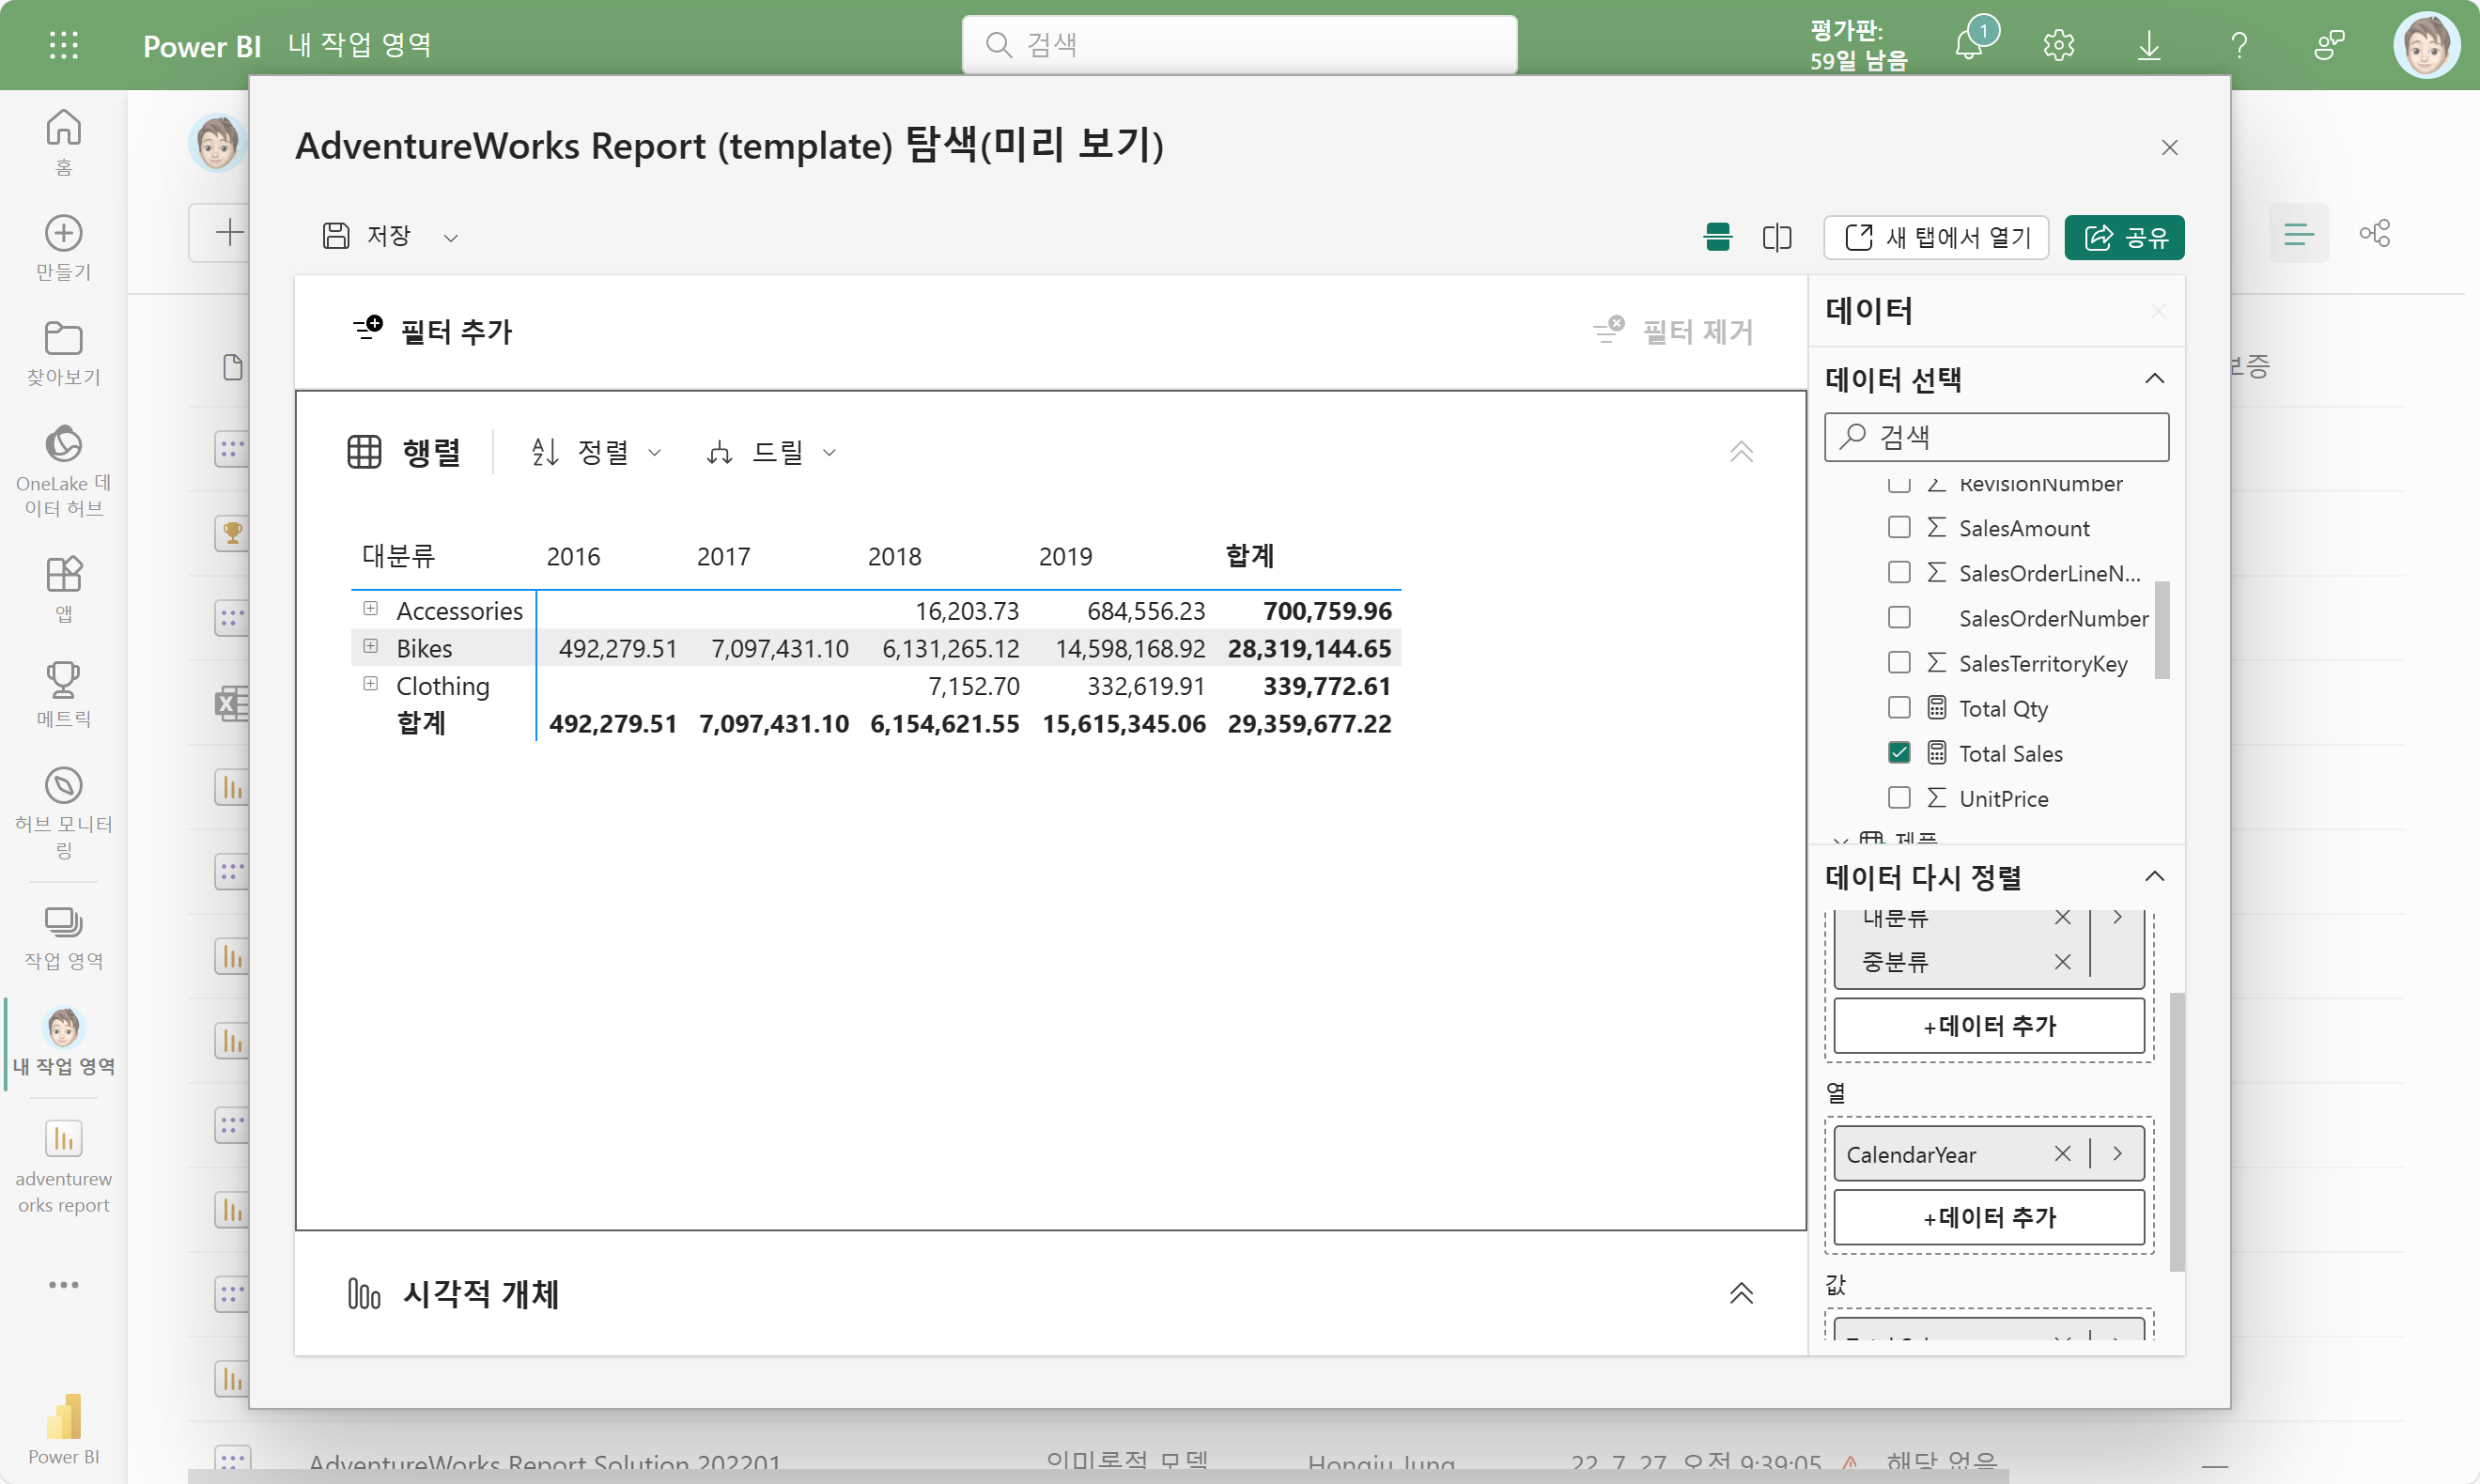Open the 정렬 sort dropdown
The height and width of the screenshot is (1484, 2480).
[597, 452]
